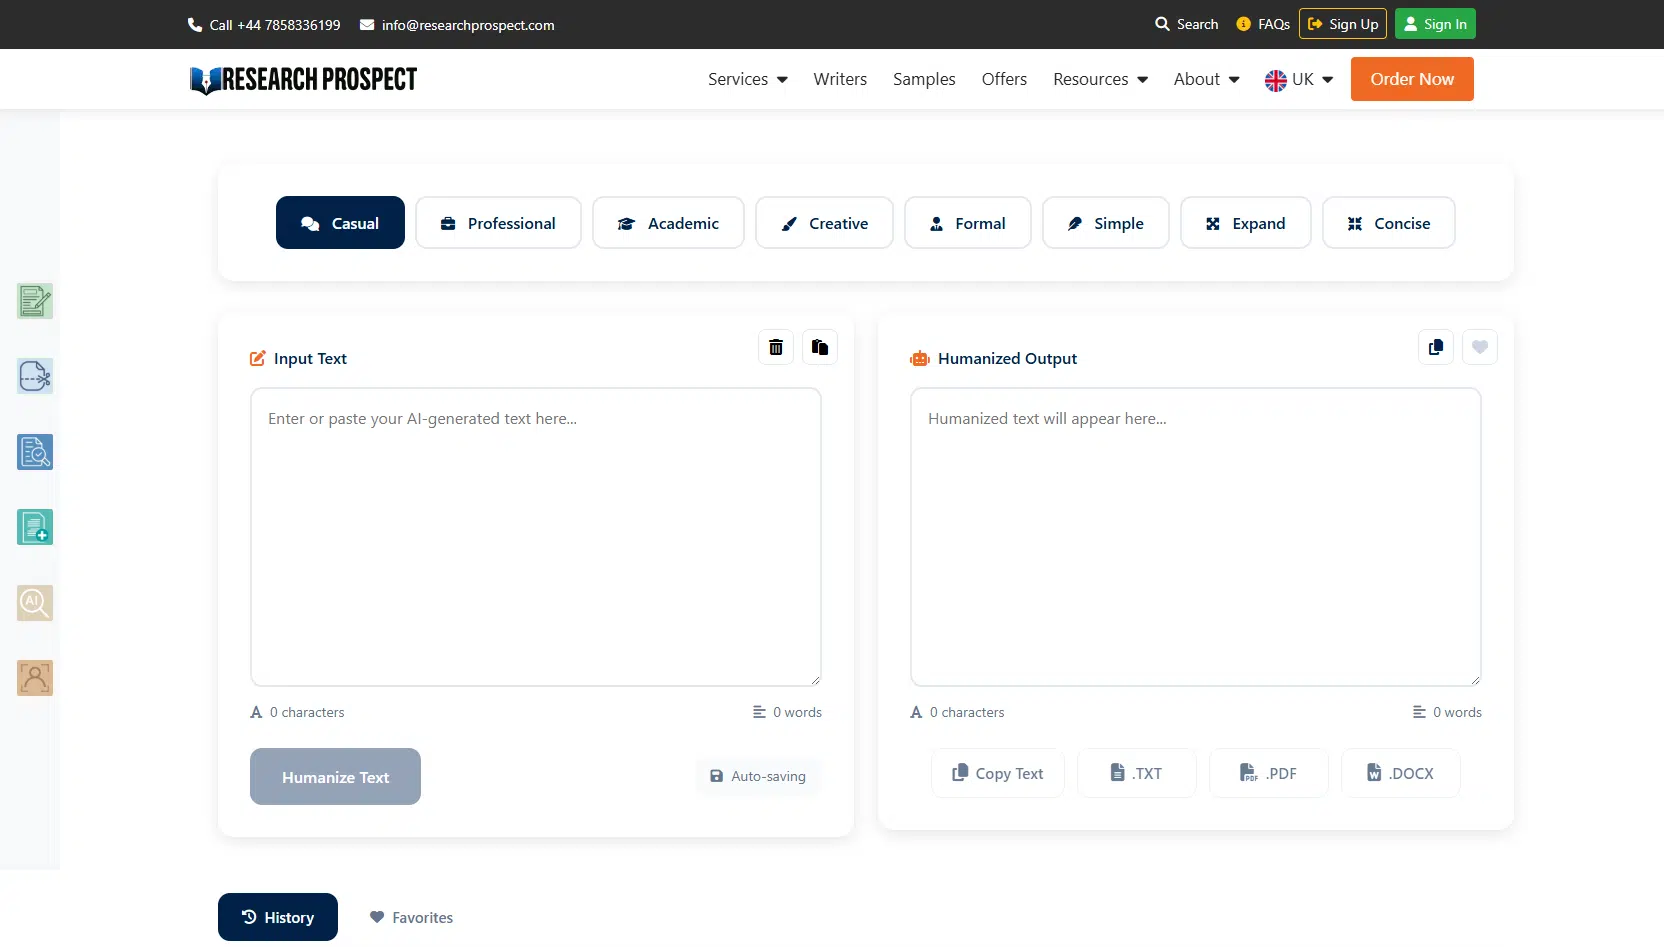
Task: Download output as .DOCX file
Action: [x=1400, y=773]
